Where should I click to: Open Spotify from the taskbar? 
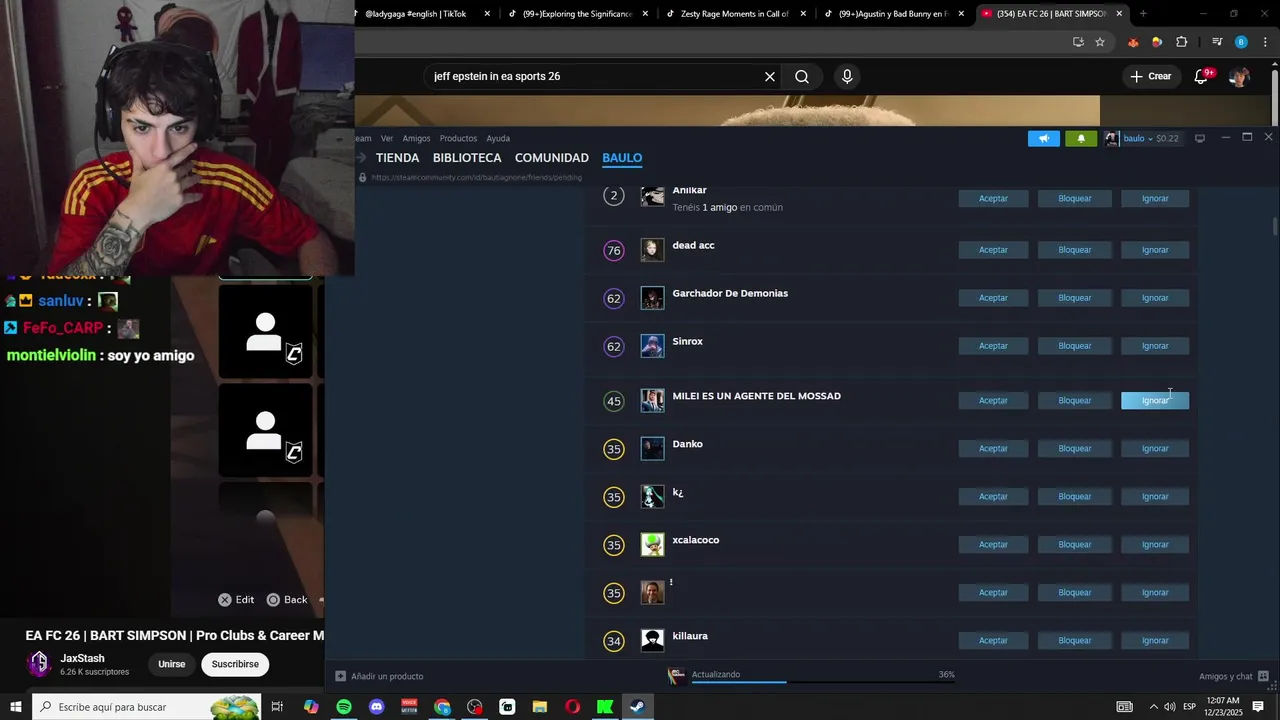coord(344,707)
